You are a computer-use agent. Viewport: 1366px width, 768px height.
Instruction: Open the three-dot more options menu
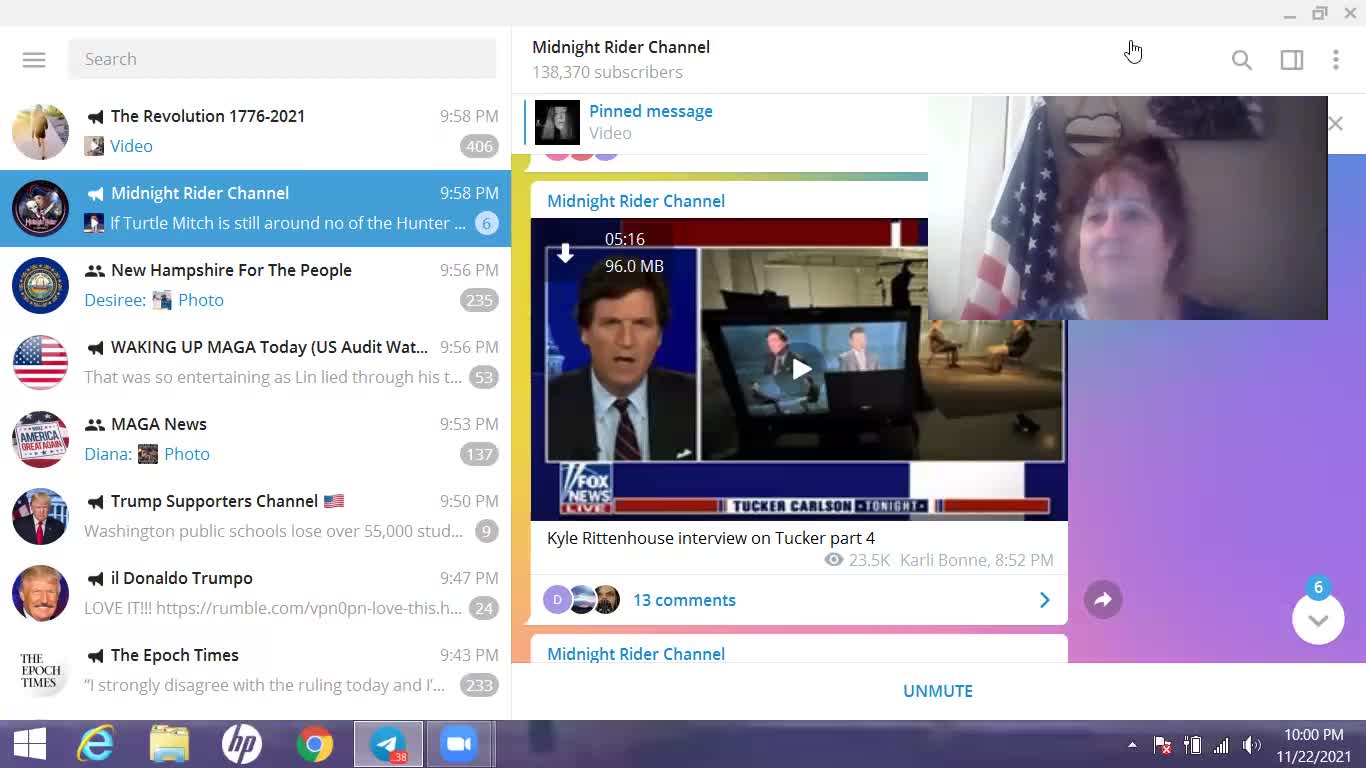pyautogui.click(x=1336, y=60)
